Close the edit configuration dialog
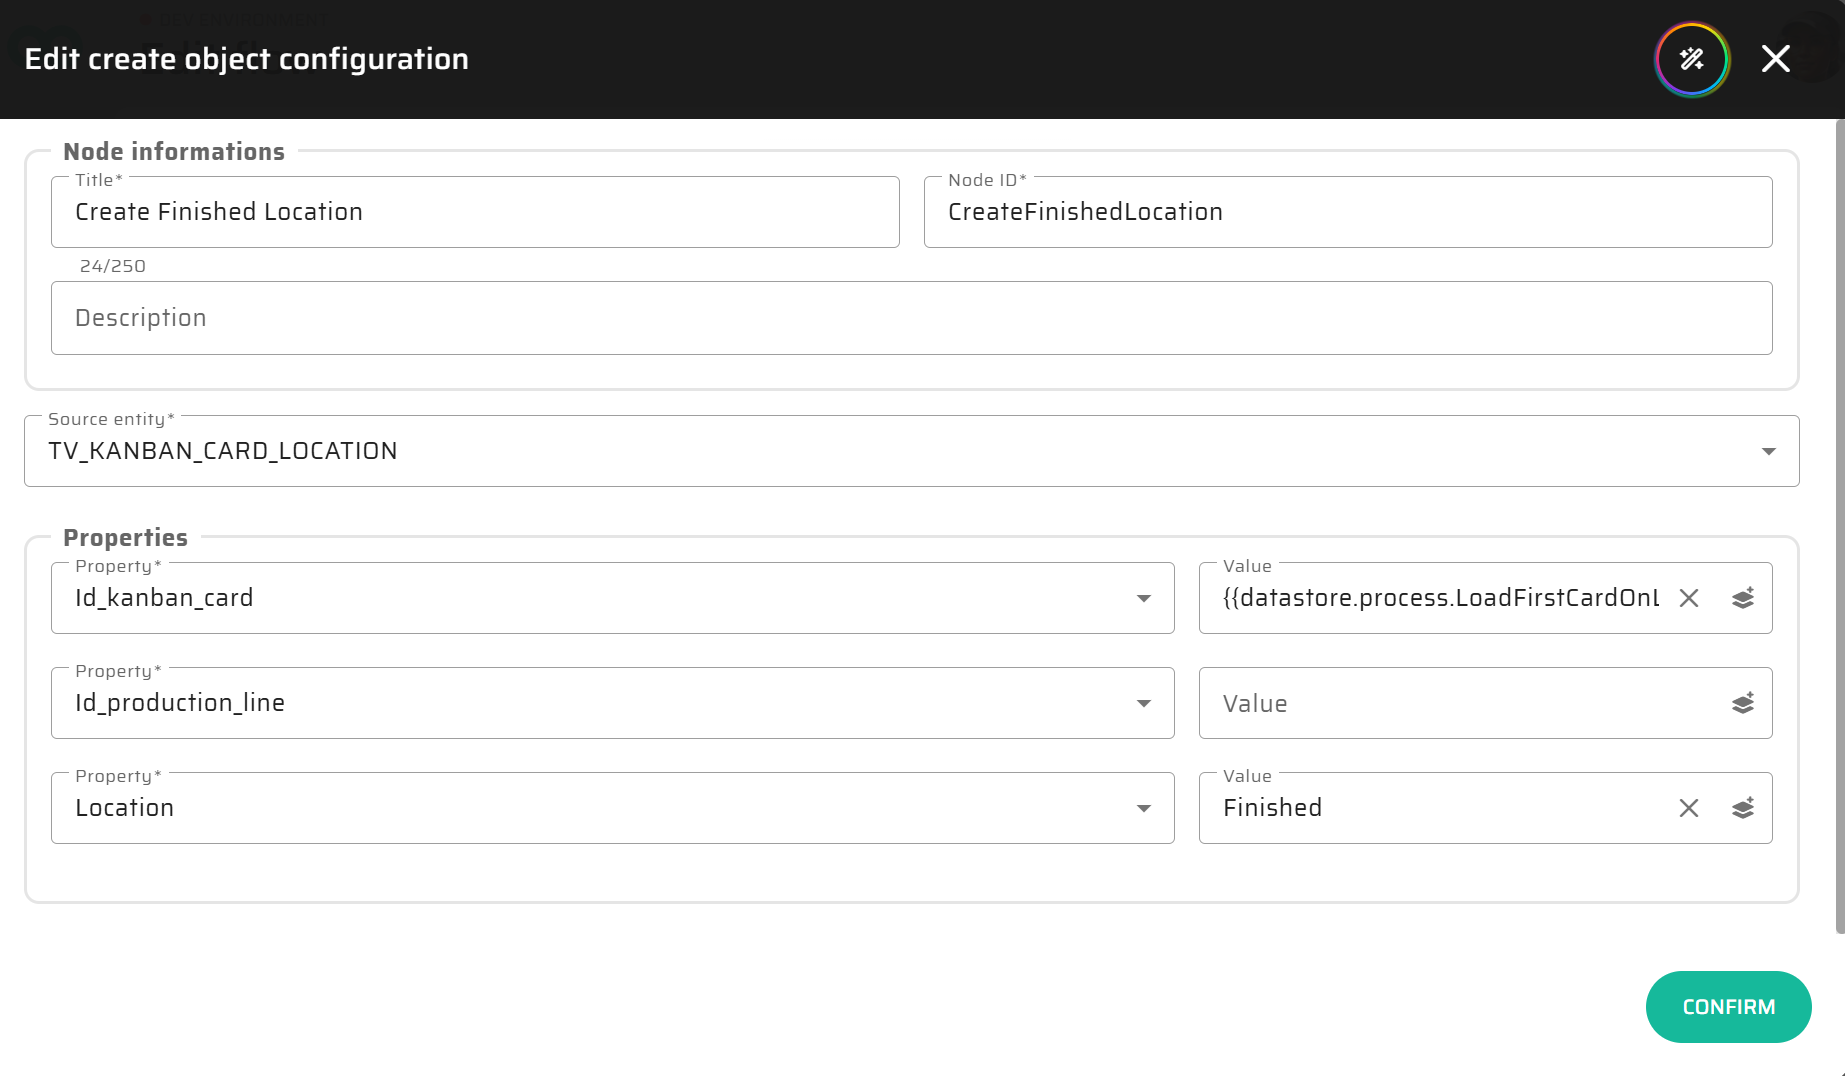Image resolution: width=1845 pixels, height=1076 pixels. pos(1775,59)
